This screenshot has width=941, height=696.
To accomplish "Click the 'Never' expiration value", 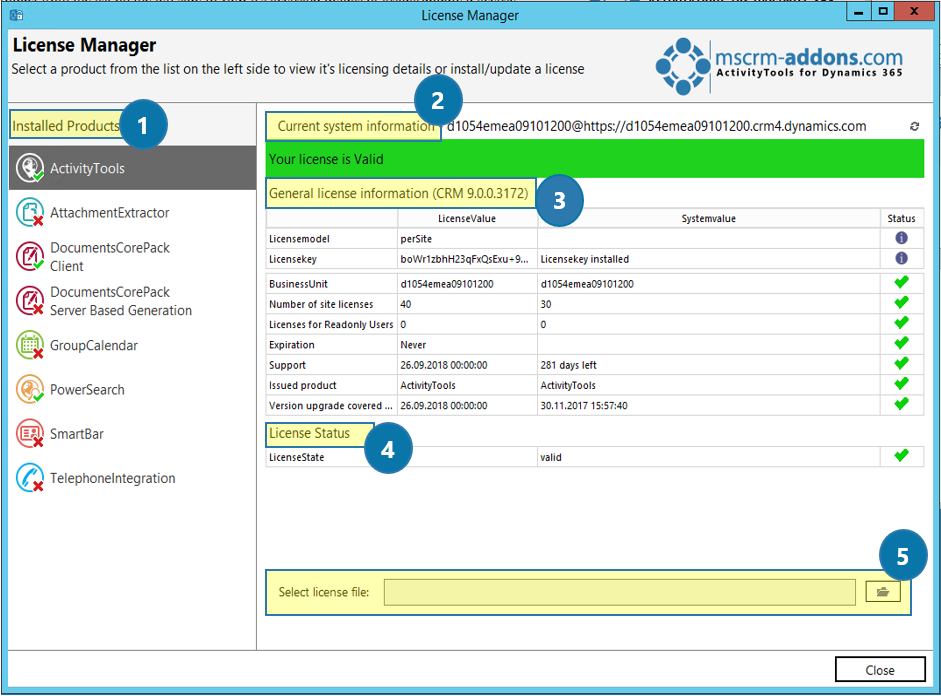I will 413,345.
